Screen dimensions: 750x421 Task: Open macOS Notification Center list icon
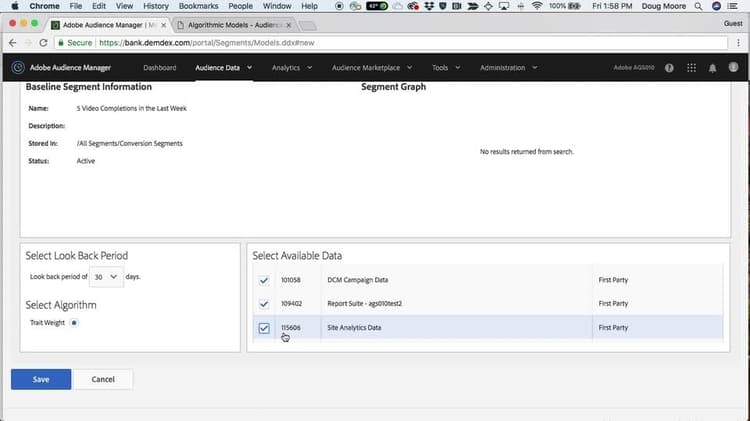(732, 6)
